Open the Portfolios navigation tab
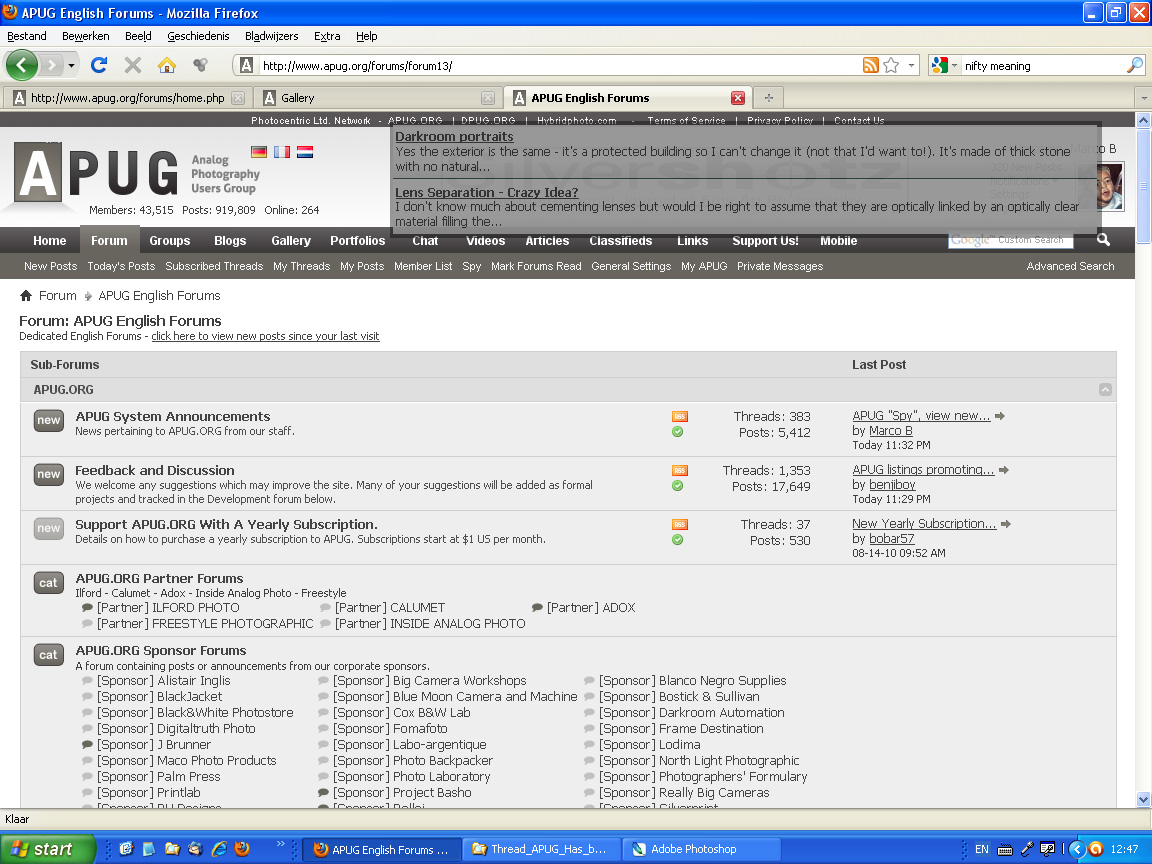1152x864 pixels. pyautogui.click(x=358, y=240)
